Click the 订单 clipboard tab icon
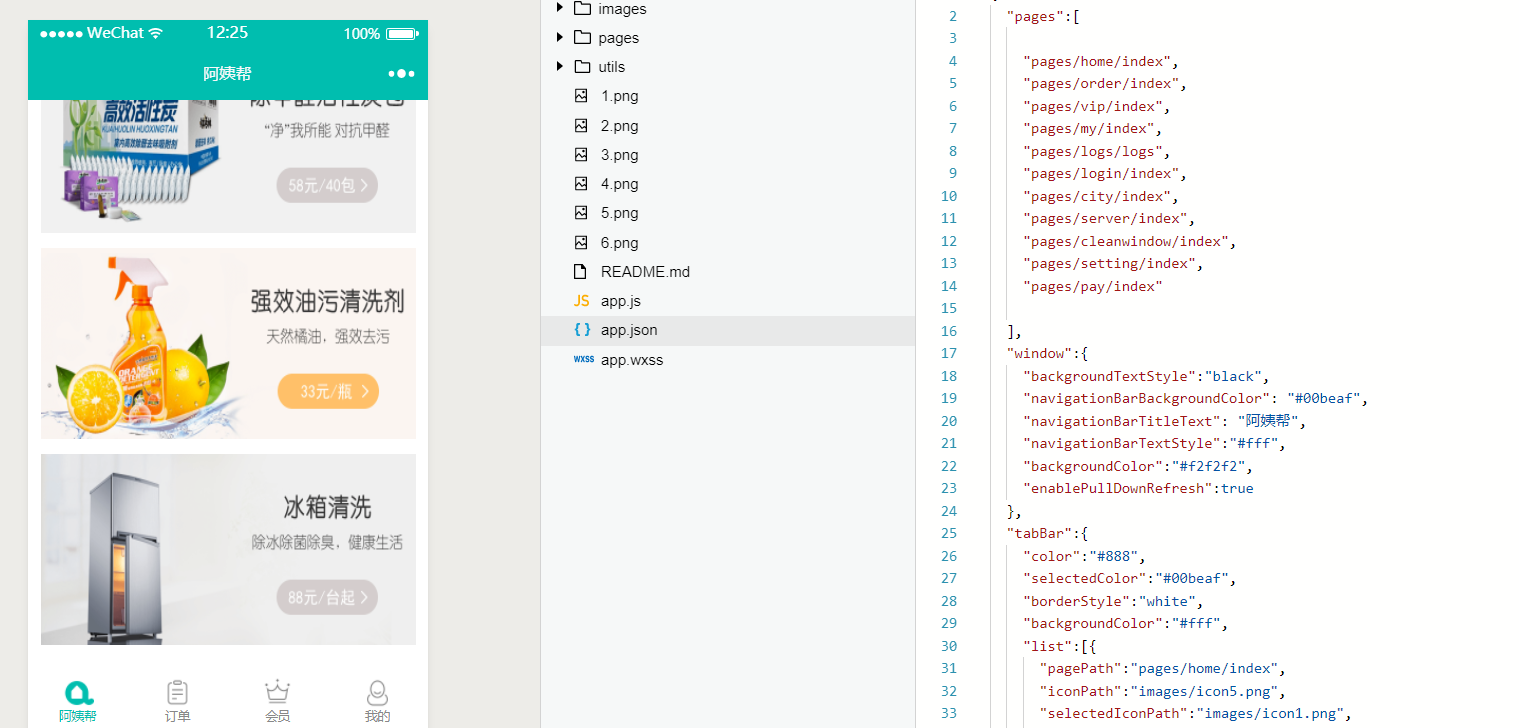The height and width of the screenshot is (728, 1519). coord(178,692)
